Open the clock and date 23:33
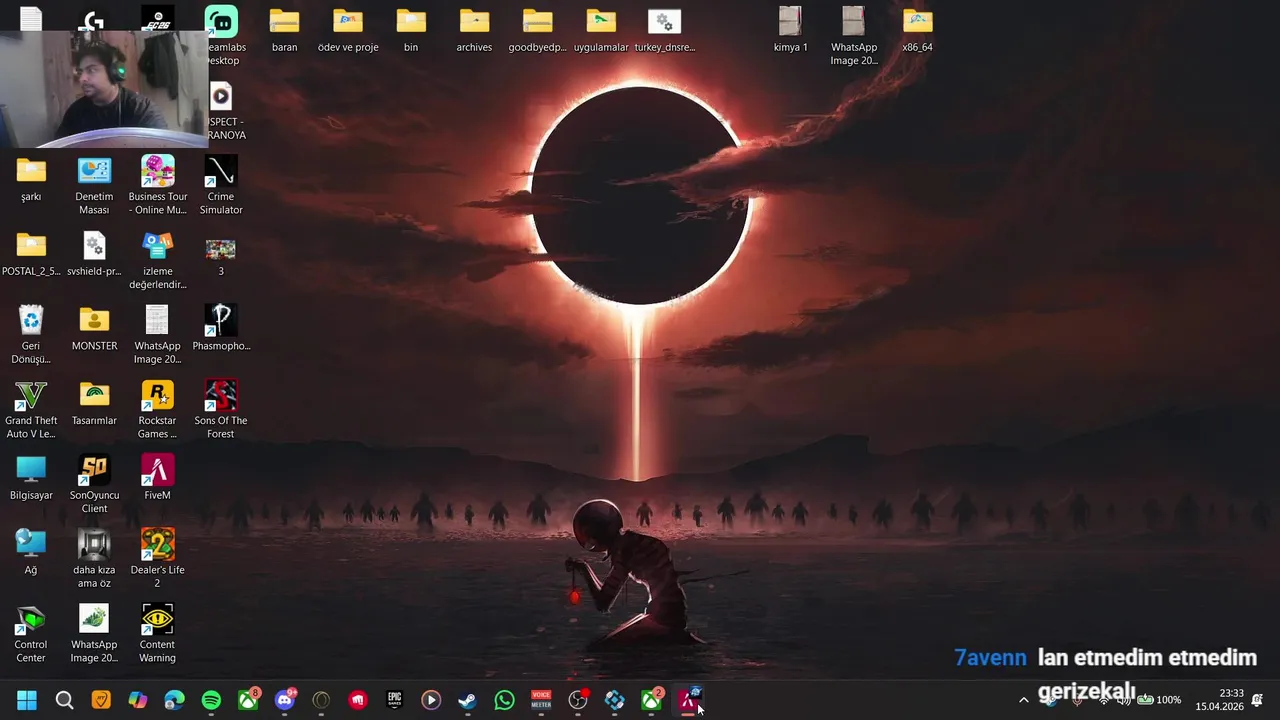Screen dimensions: 1280x720 point(1219,700)
